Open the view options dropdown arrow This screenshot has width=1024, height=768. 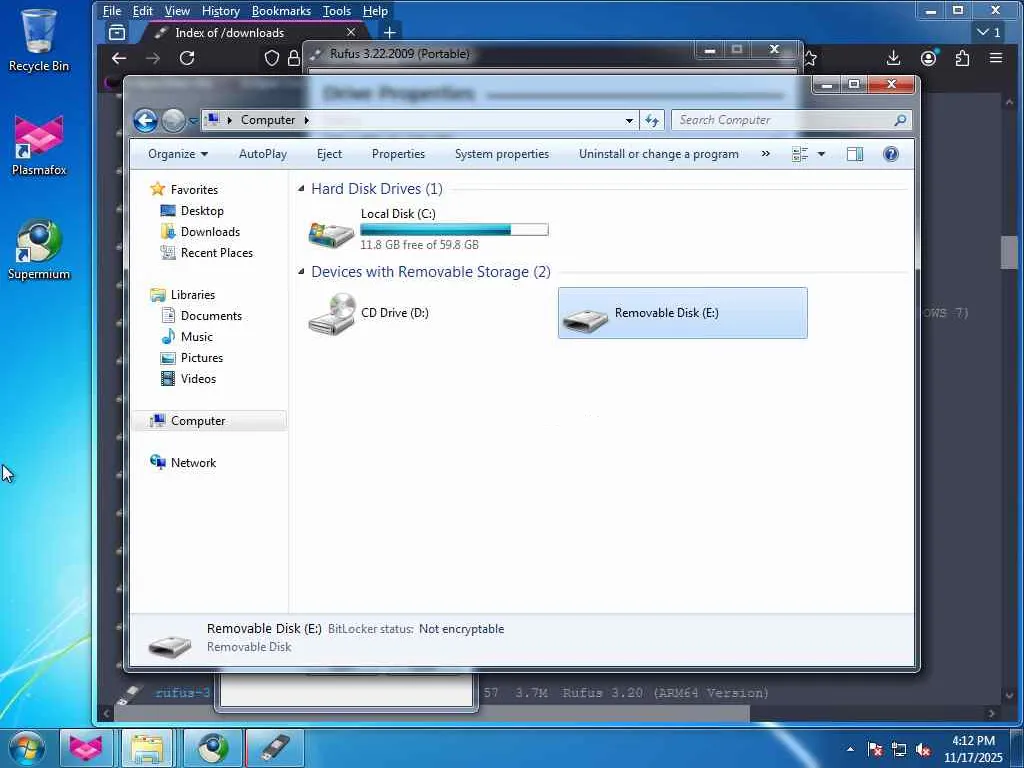(821, 154)
